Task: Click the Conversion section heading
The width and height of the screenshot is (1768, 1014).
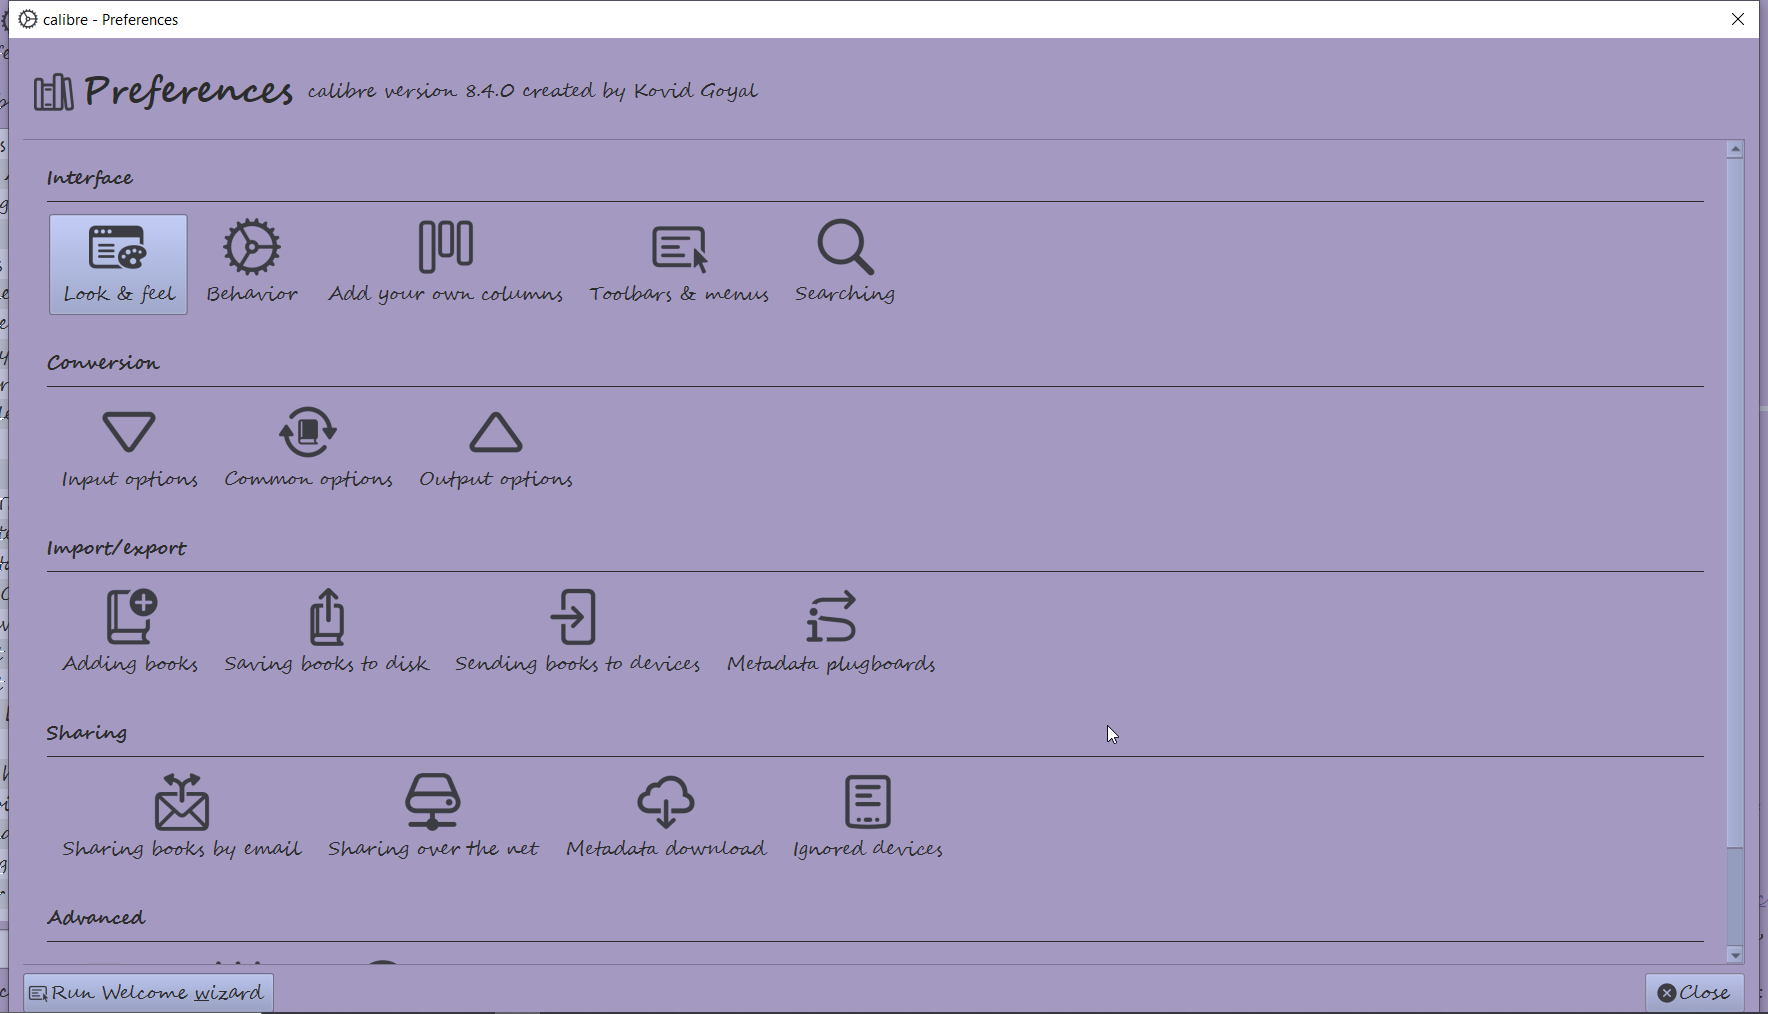Action: coord(103,363)
